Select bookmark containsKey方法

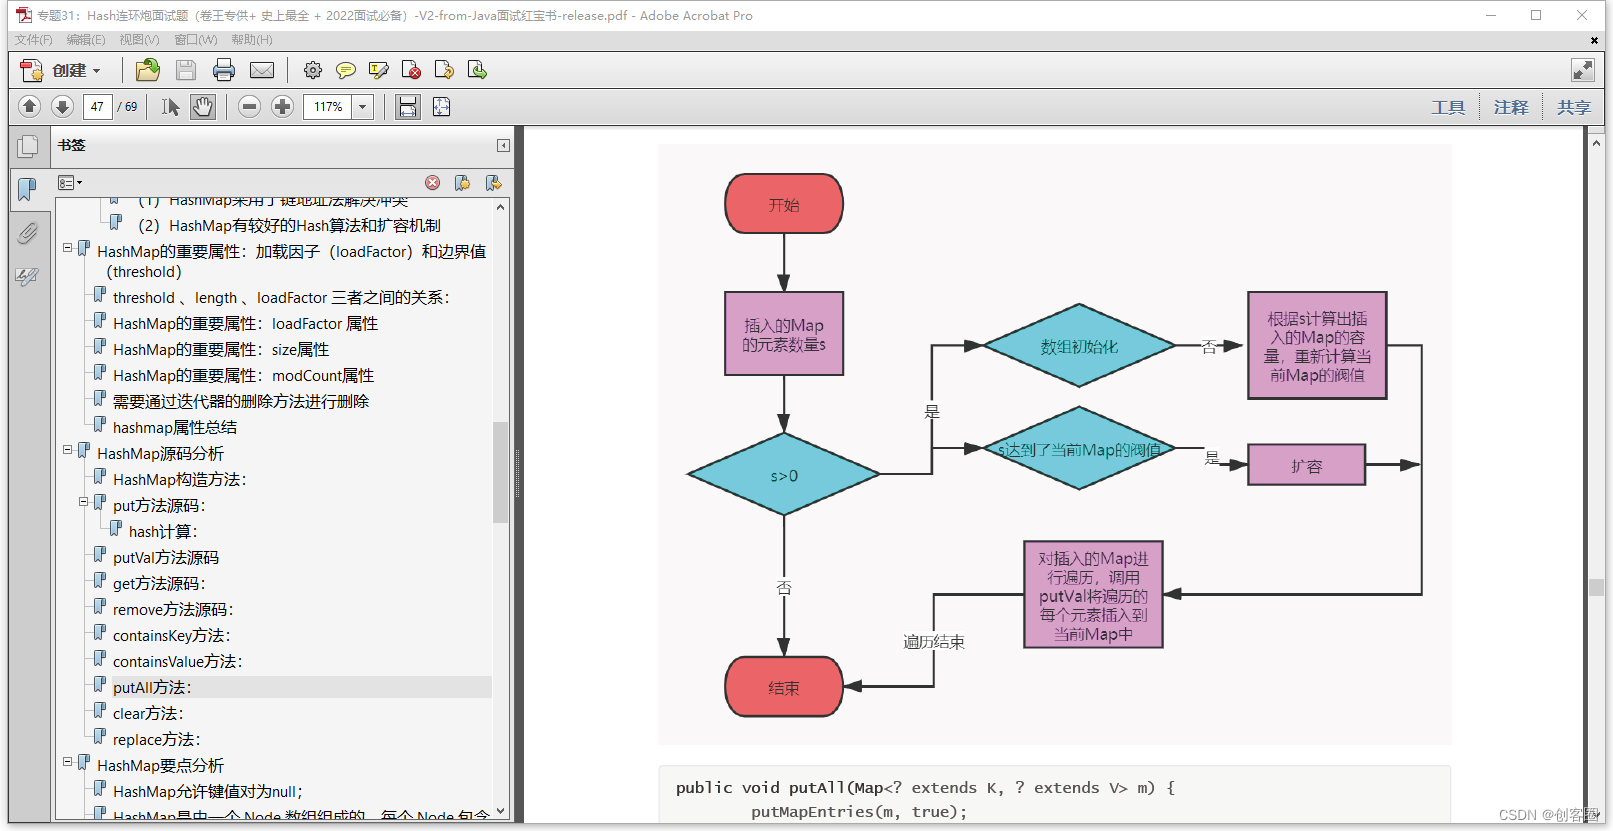172,636
